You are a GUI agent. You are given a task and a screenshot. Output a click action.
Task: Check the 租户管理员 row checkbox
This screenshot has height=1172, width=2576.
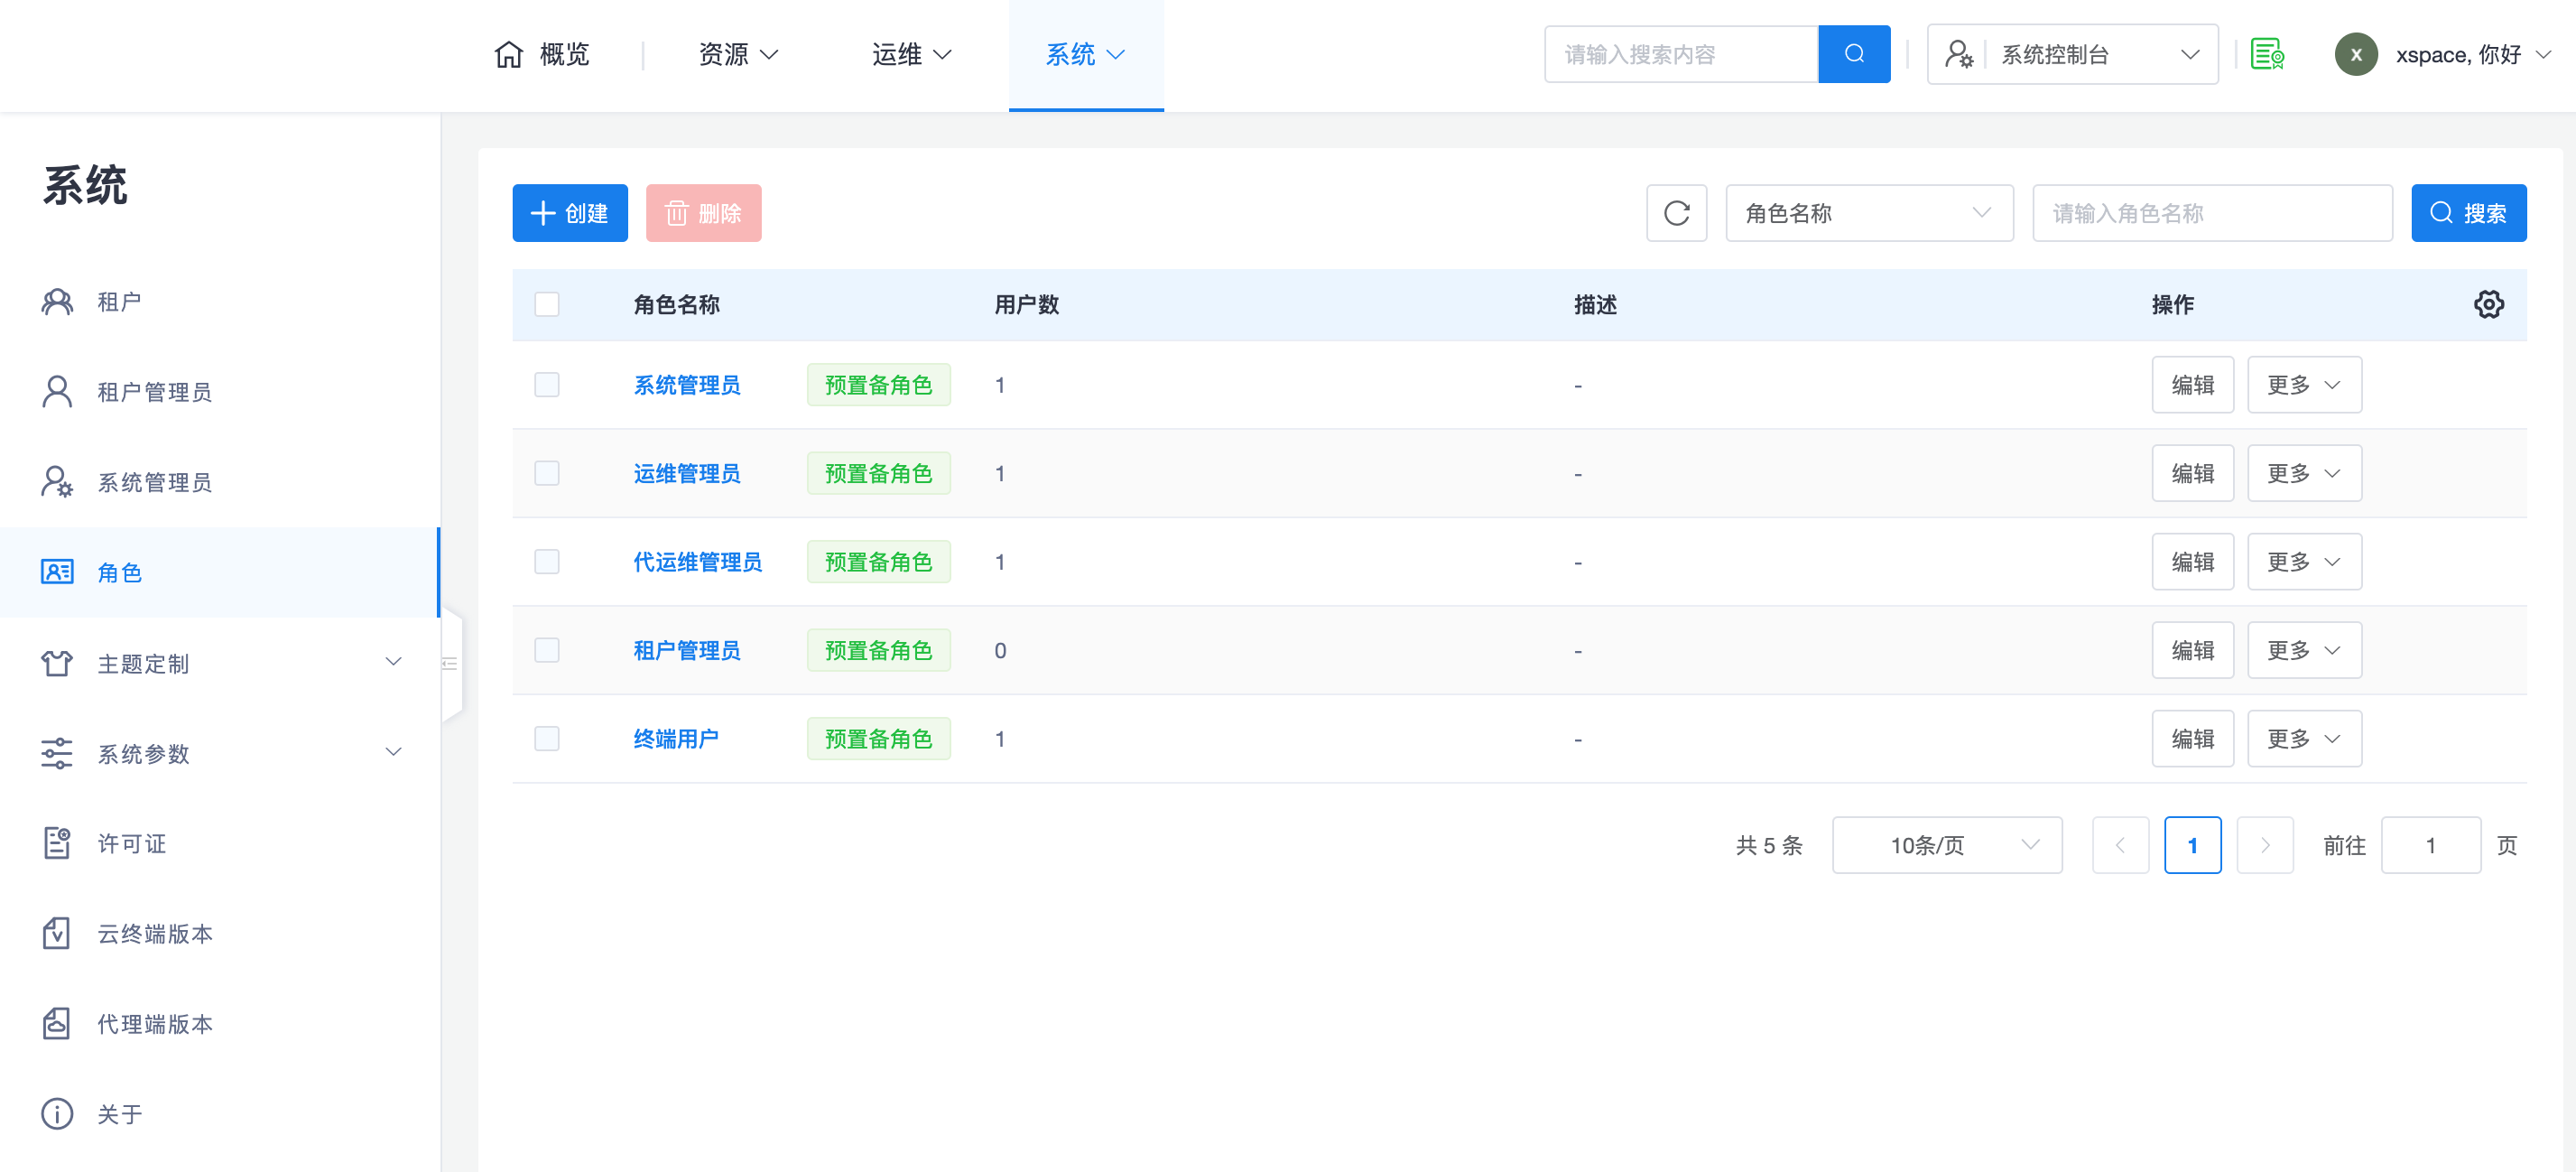tap(547, 650)
